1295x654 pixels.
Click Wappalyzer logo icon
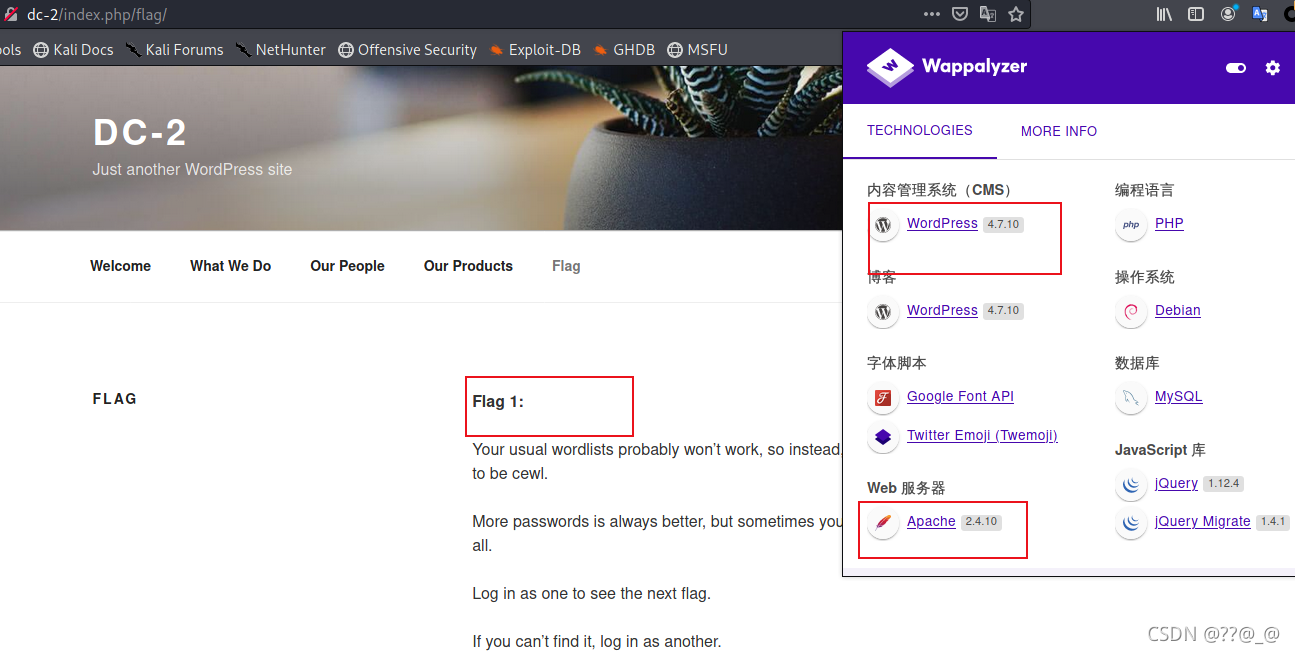pyautogui.click(x=890, y=67)
